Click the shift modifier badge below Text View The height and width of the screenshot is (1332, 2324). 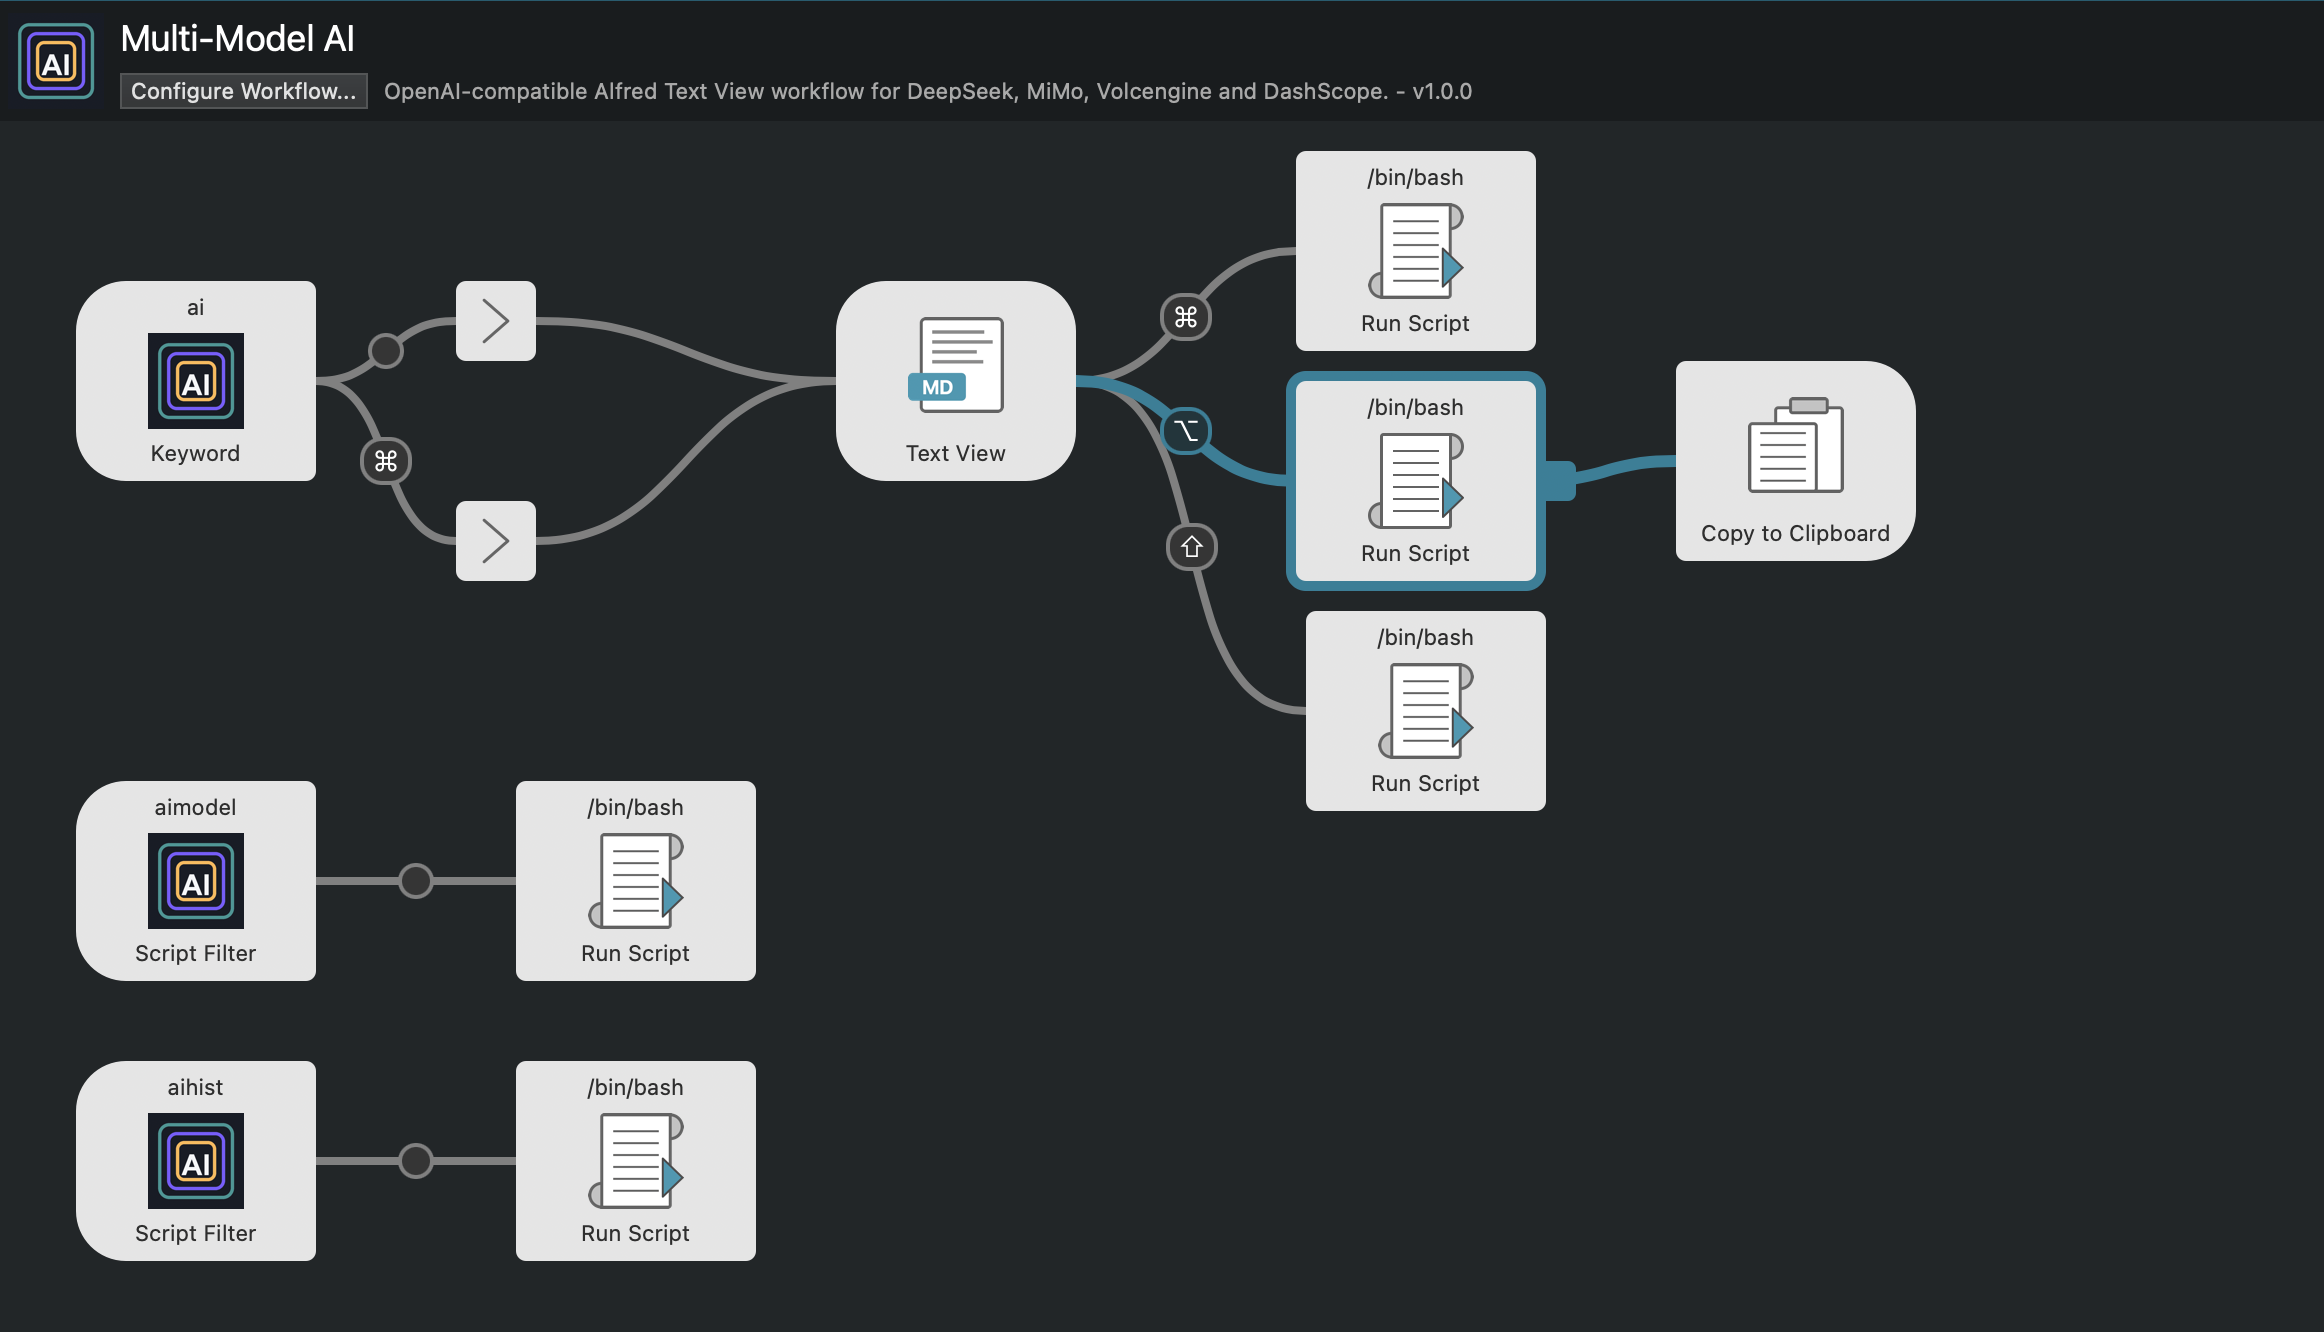(1192, 547)
